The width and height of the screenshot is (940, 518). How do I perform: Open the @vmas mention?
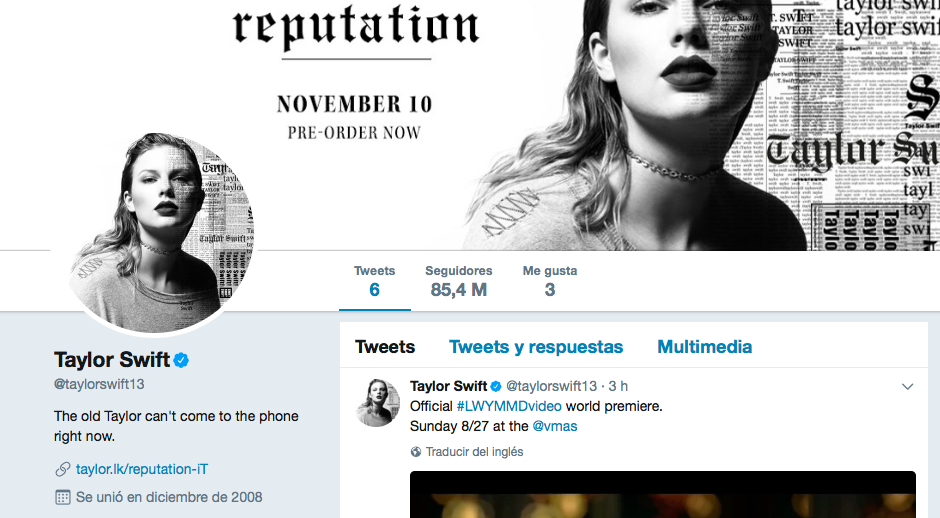(x=554, y=426)
